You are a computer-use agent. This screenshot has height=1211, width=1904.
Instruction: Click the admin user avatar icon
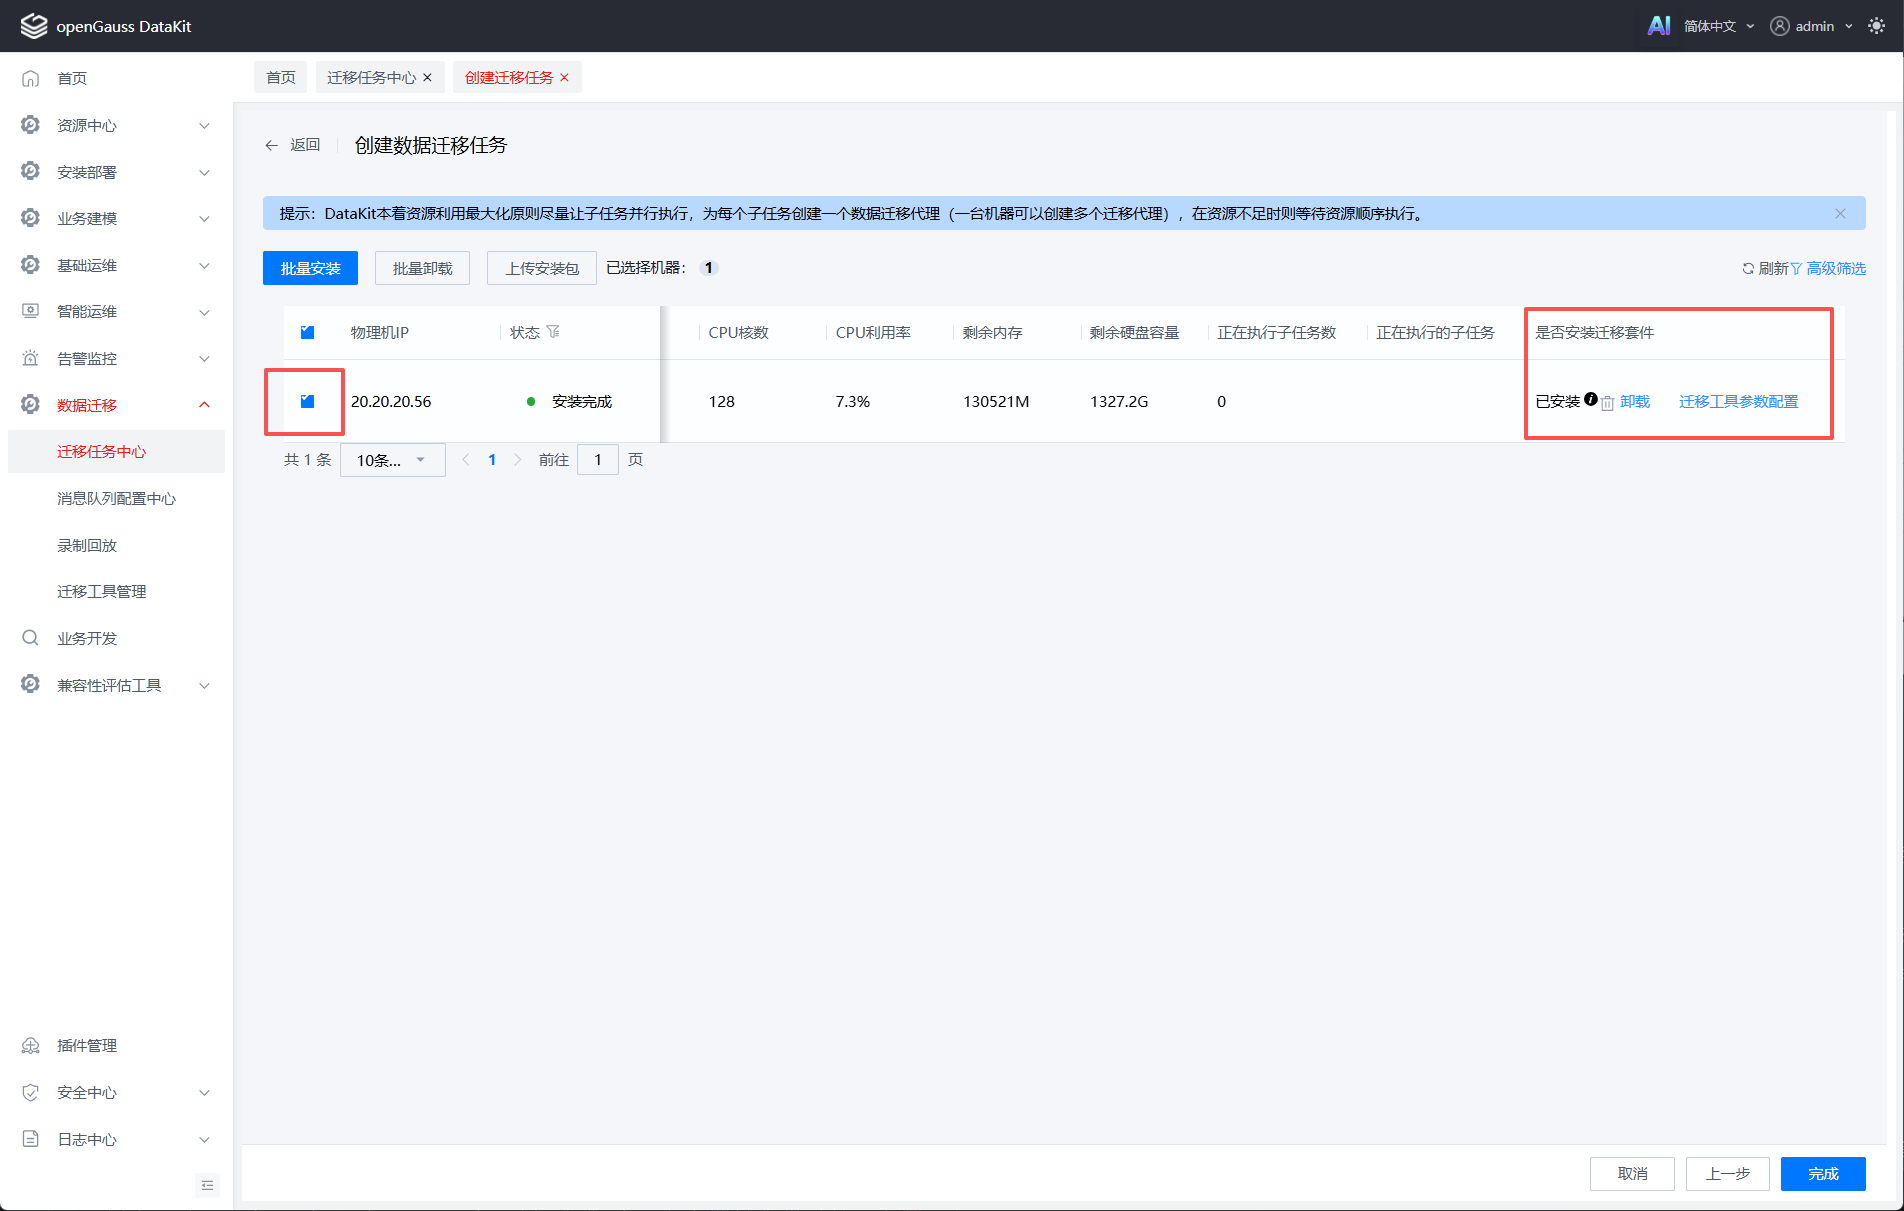pyautogui.click(x=1780, y=26)
